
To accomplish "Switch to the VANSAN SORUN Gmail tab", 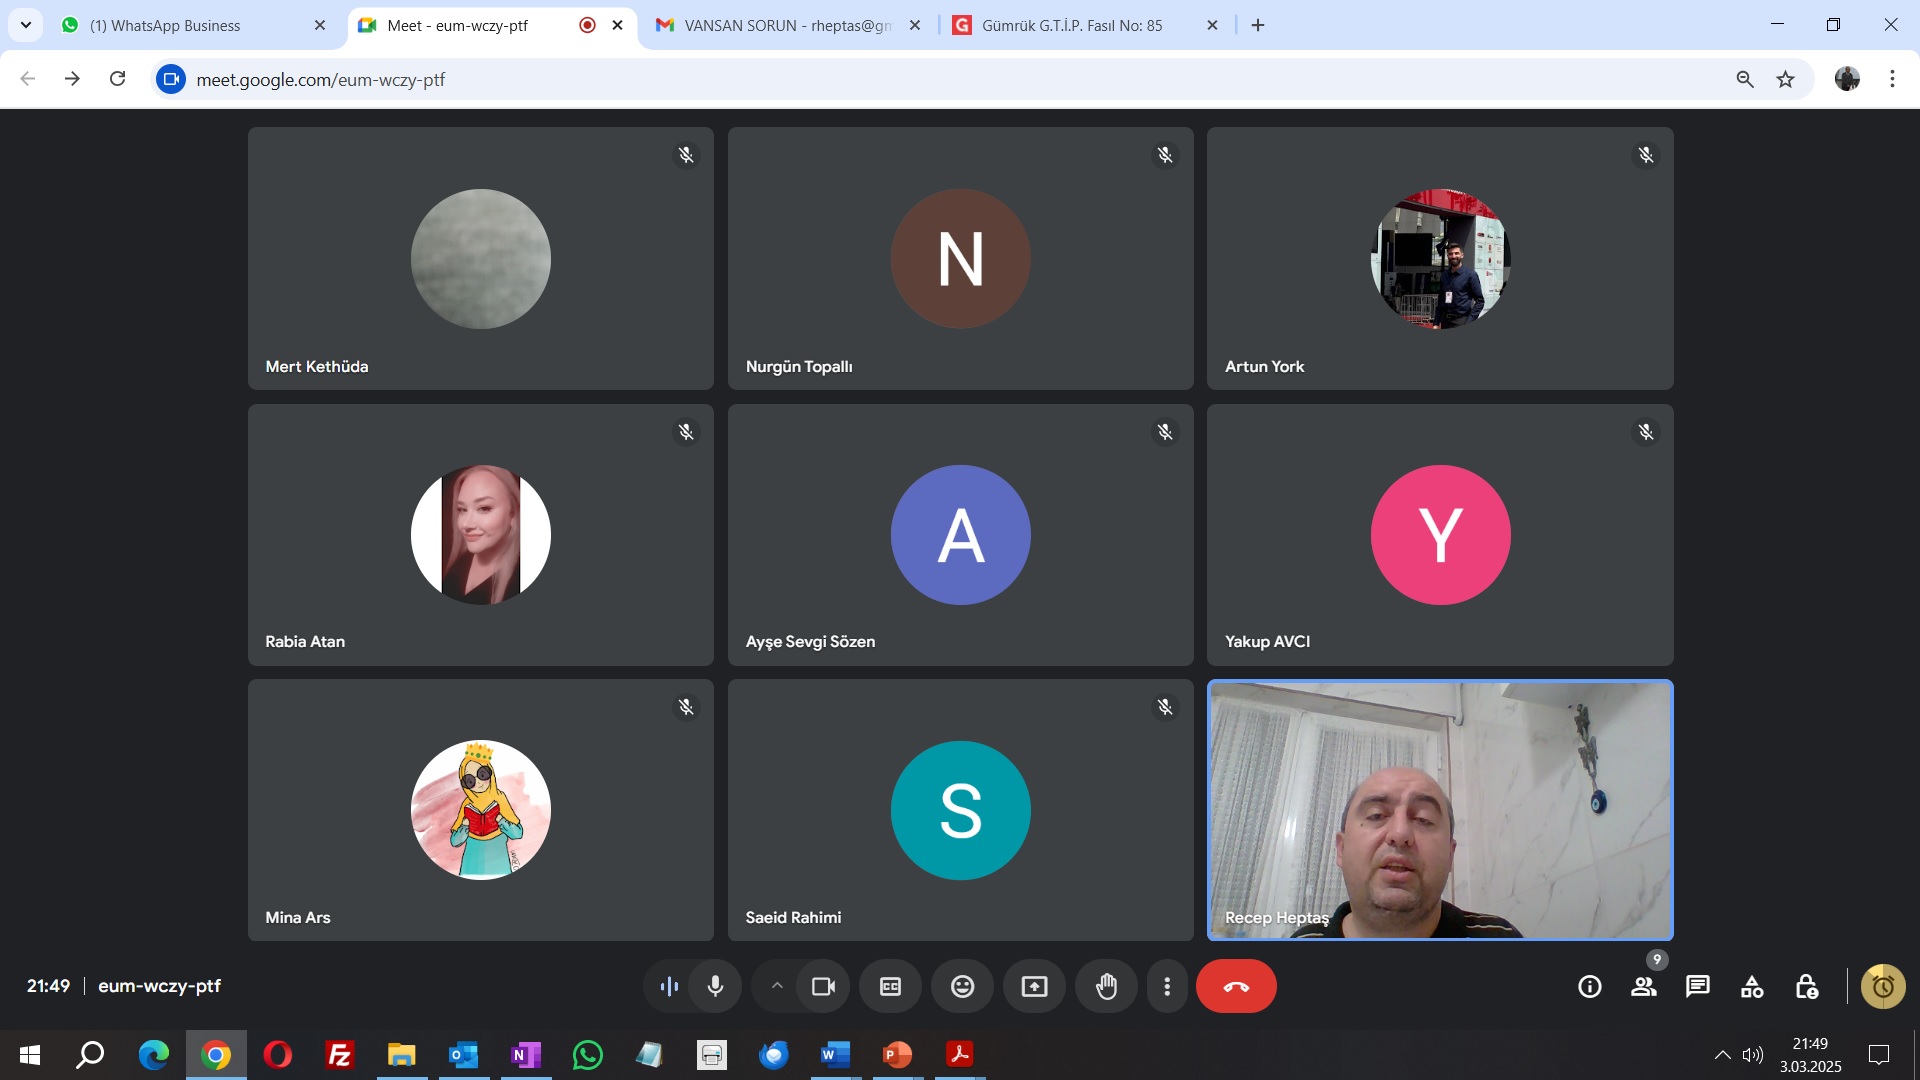I will (x=787, y=25).
